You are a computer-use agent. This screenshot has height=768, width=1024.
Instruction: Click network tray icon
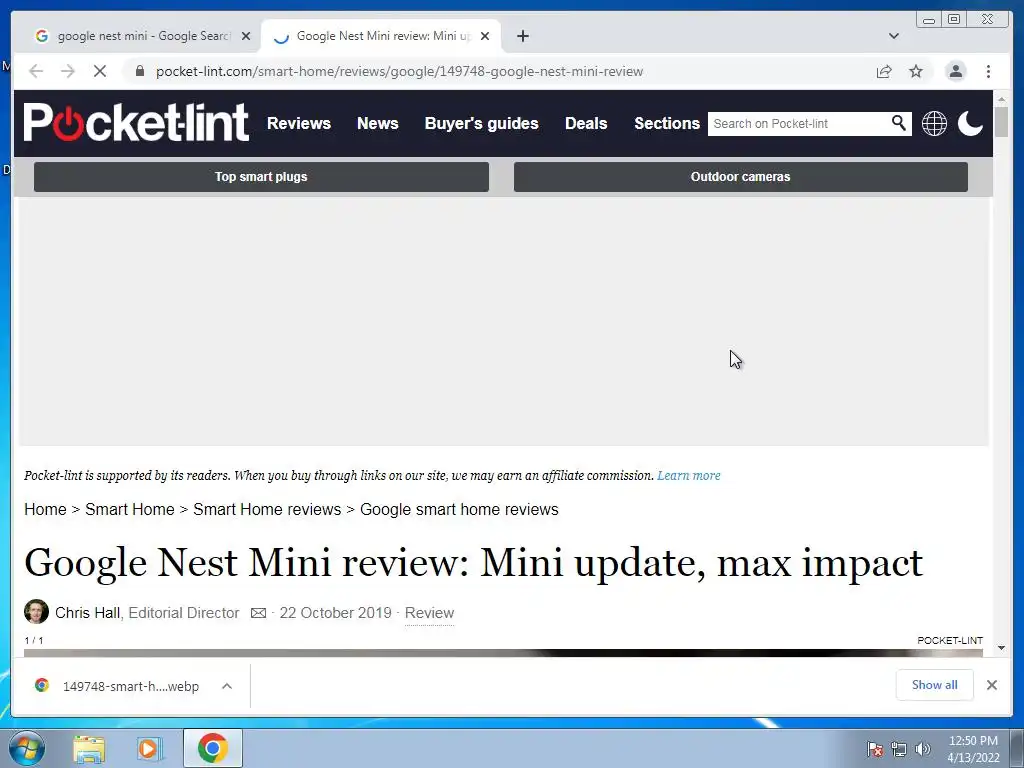click(899, 749)
